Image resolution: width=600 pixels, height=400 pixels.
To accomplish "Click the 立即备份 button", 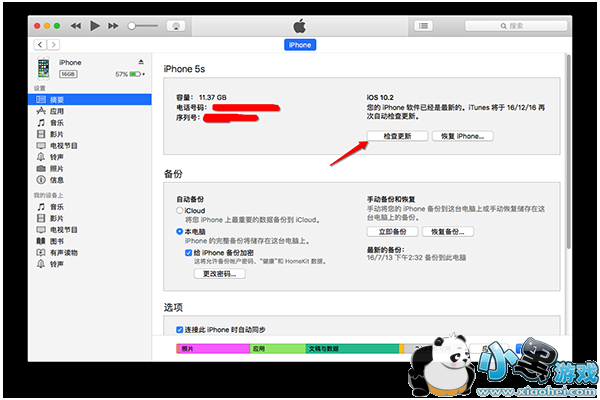I will [x=393, y=232].
